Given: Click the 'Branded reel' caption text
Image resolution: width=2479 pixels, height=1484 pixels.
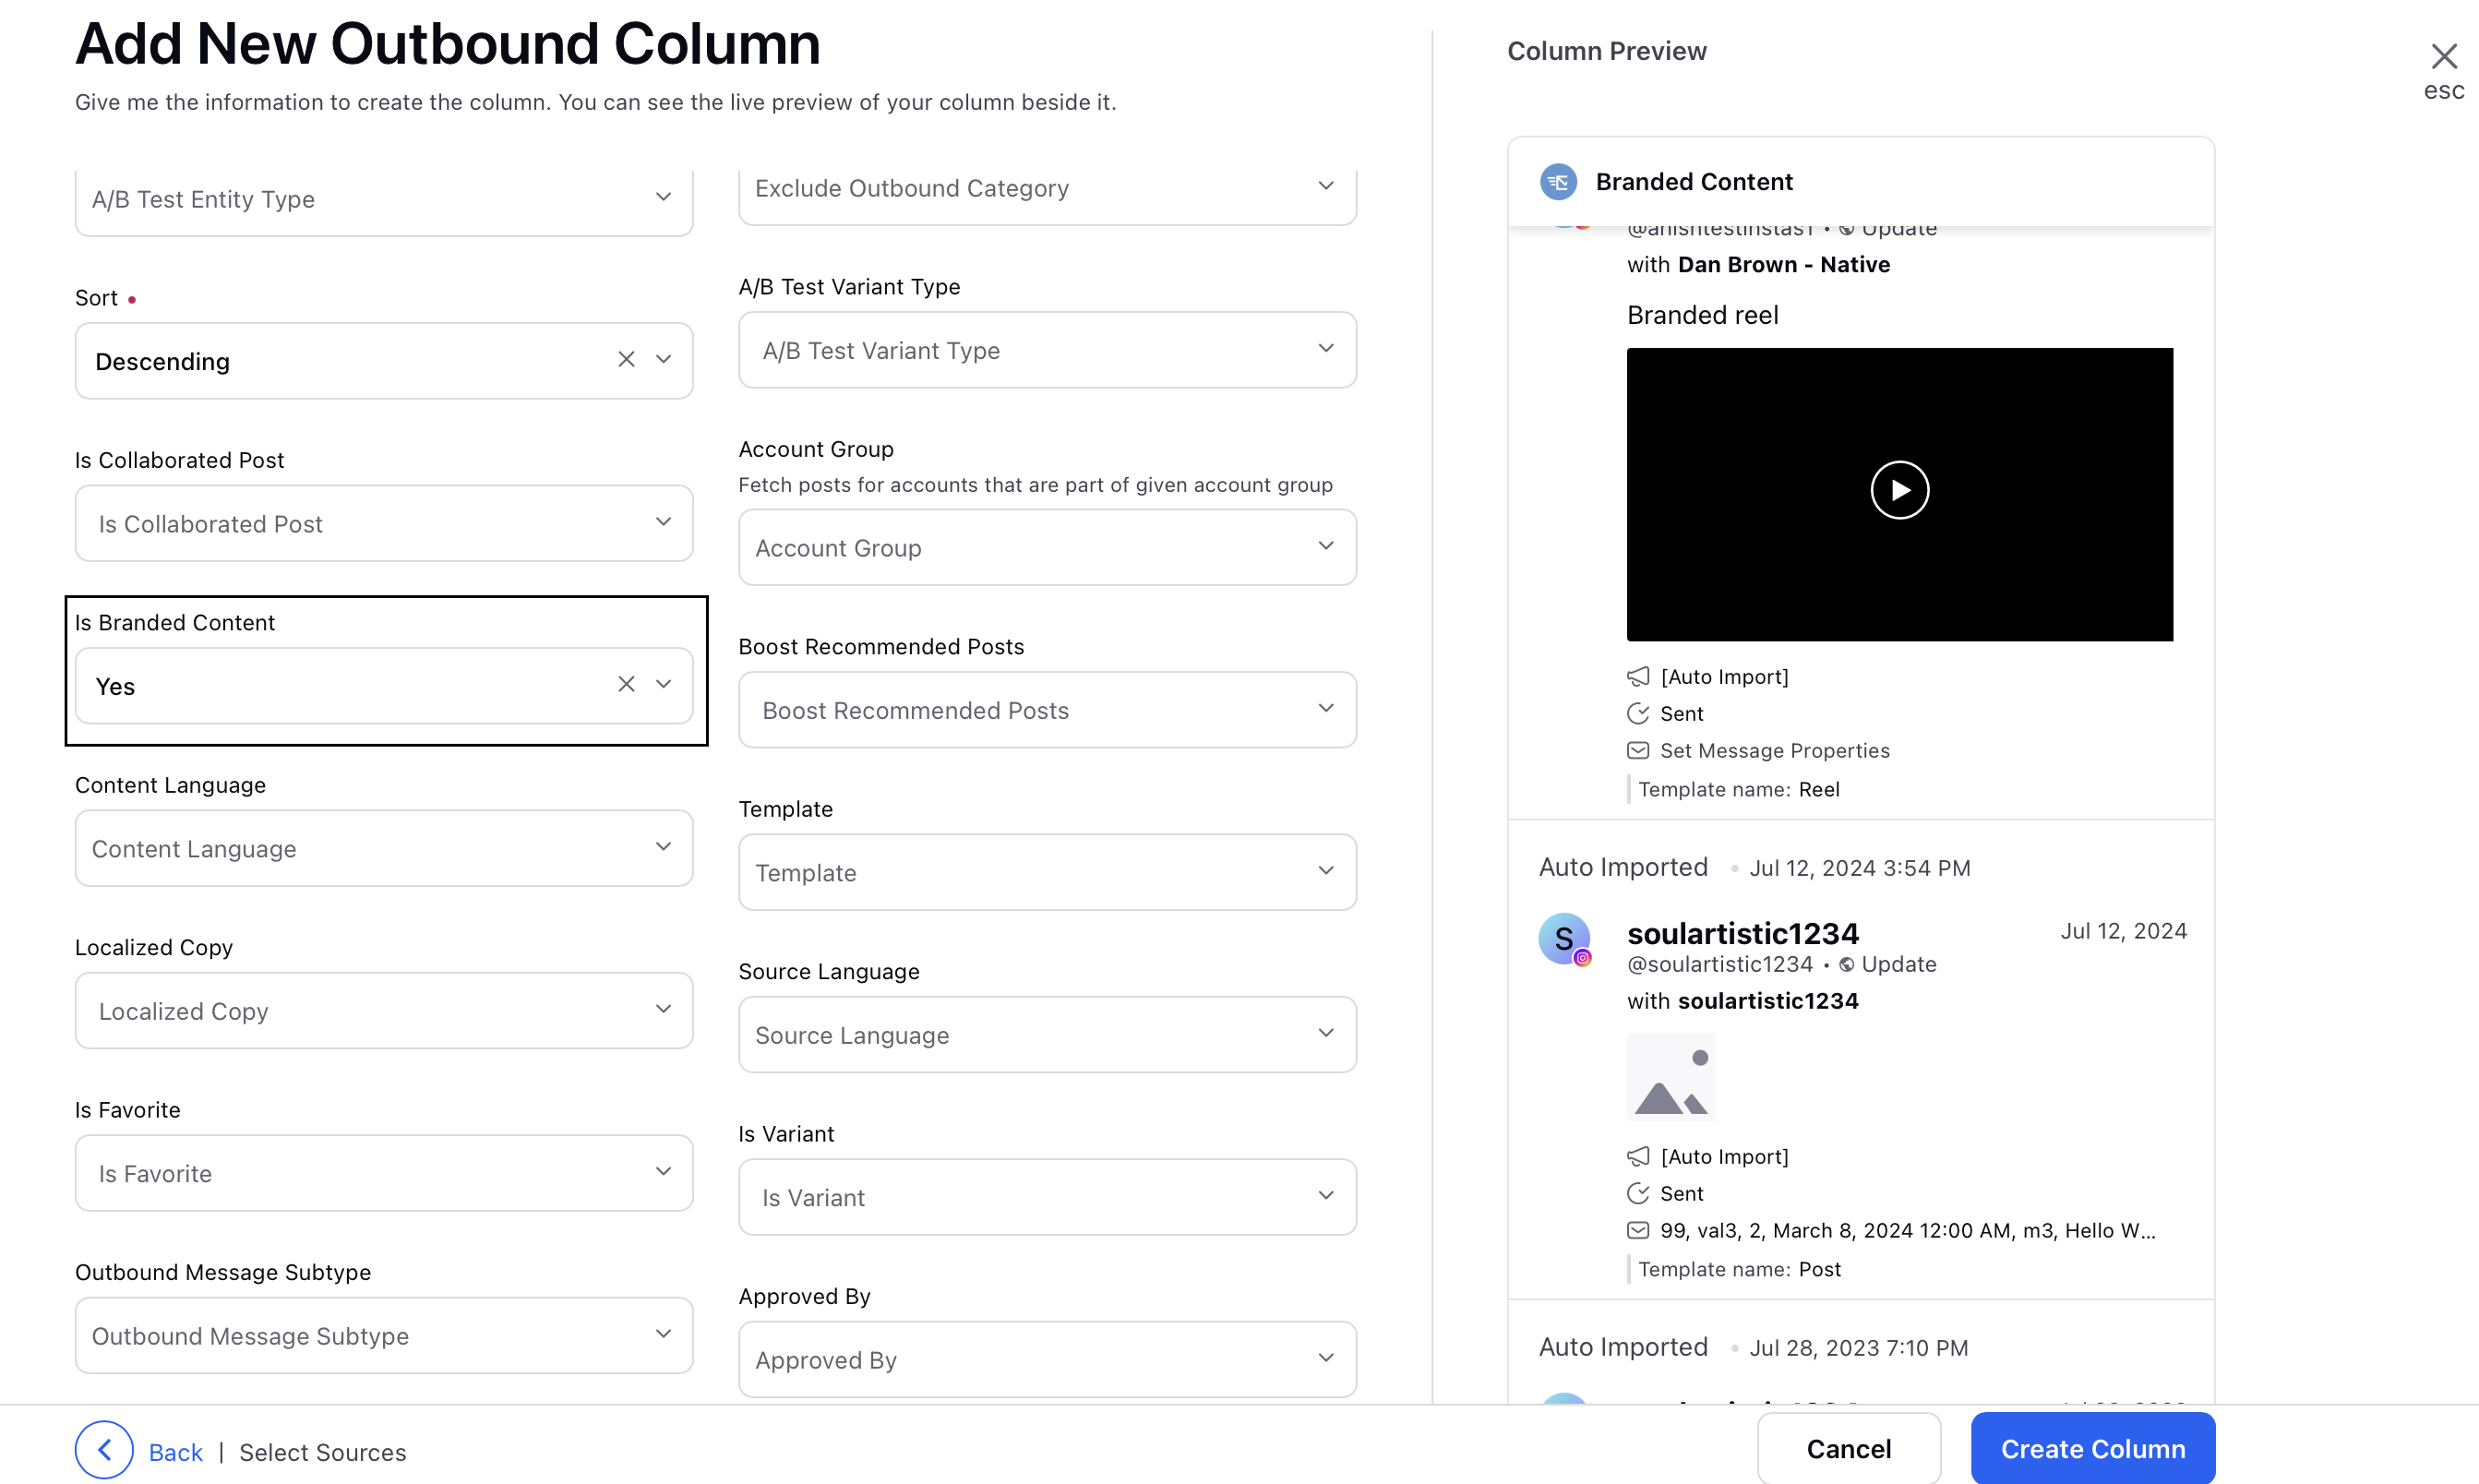Looking at the screenshot, I should click(1702, 315).
